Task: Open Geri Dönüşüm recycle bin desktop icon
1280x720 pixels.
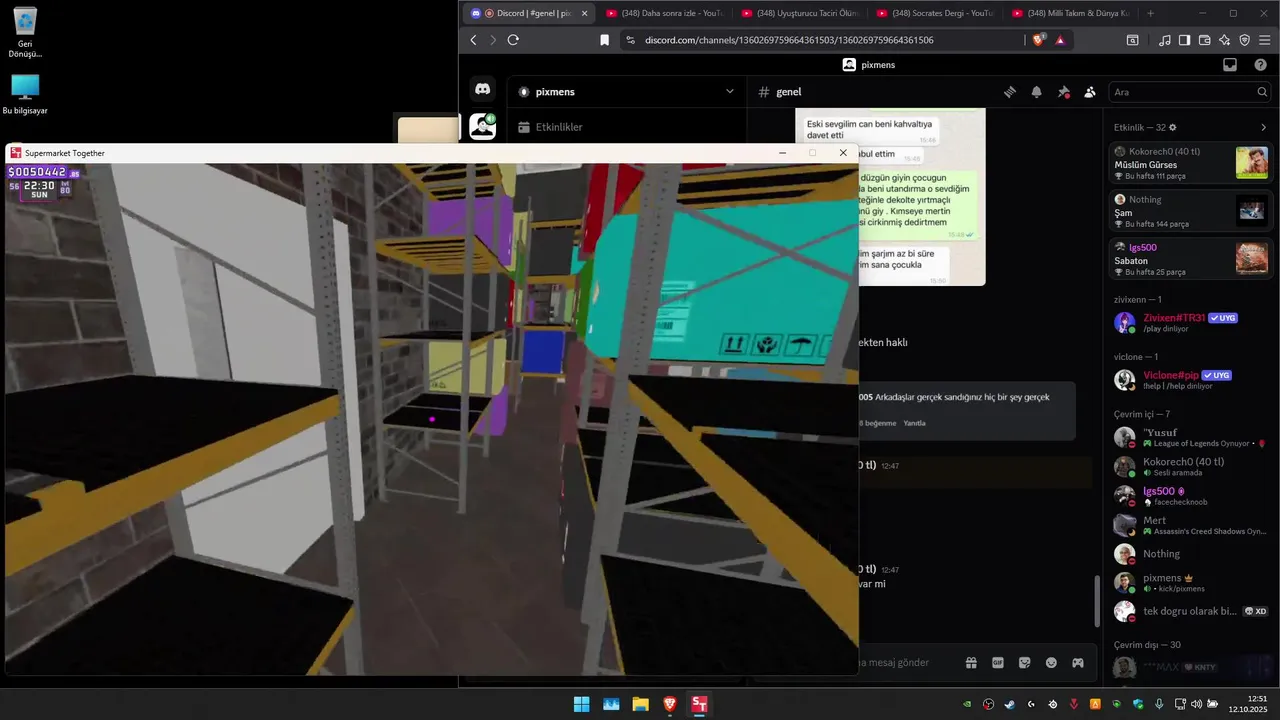Action: 25,32
